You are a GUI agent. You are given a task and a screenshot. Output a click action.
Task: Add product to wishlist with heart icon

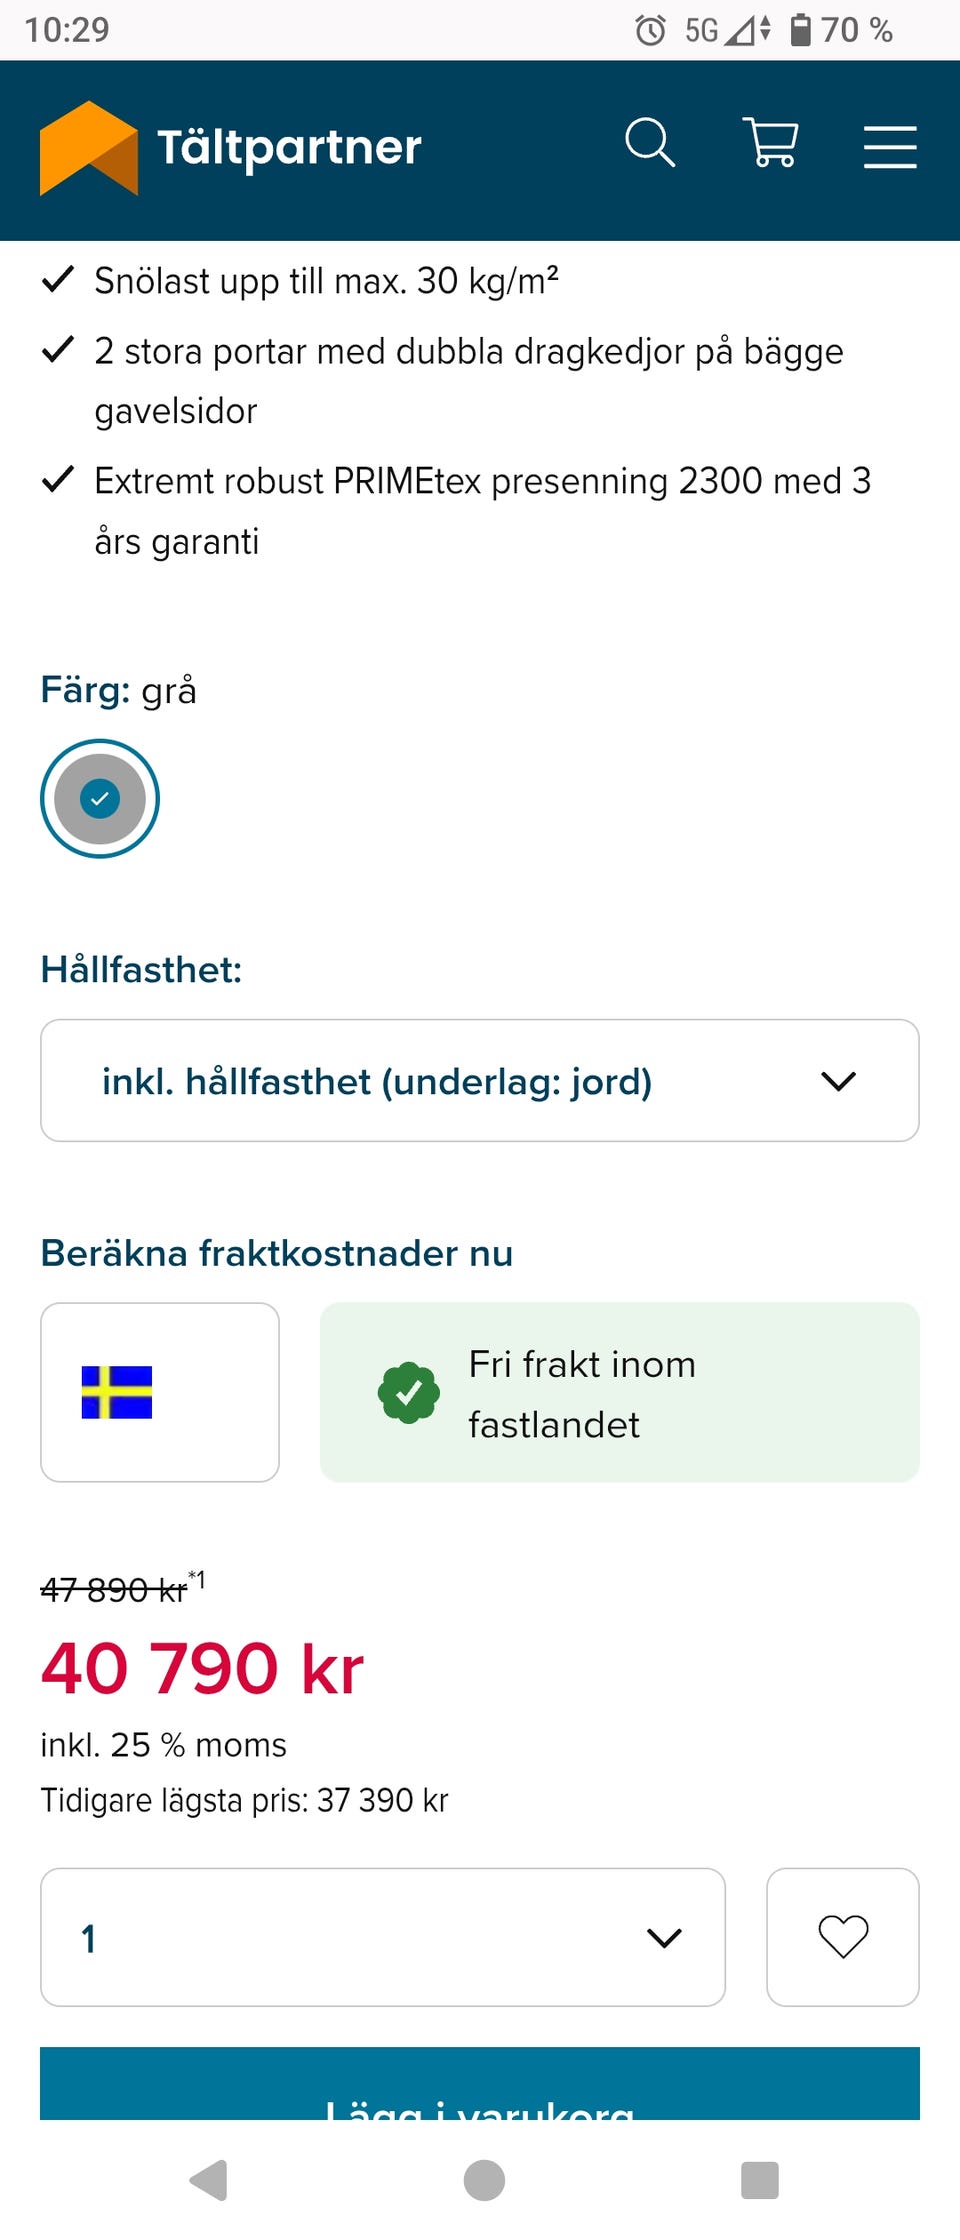click(843, 1937)
